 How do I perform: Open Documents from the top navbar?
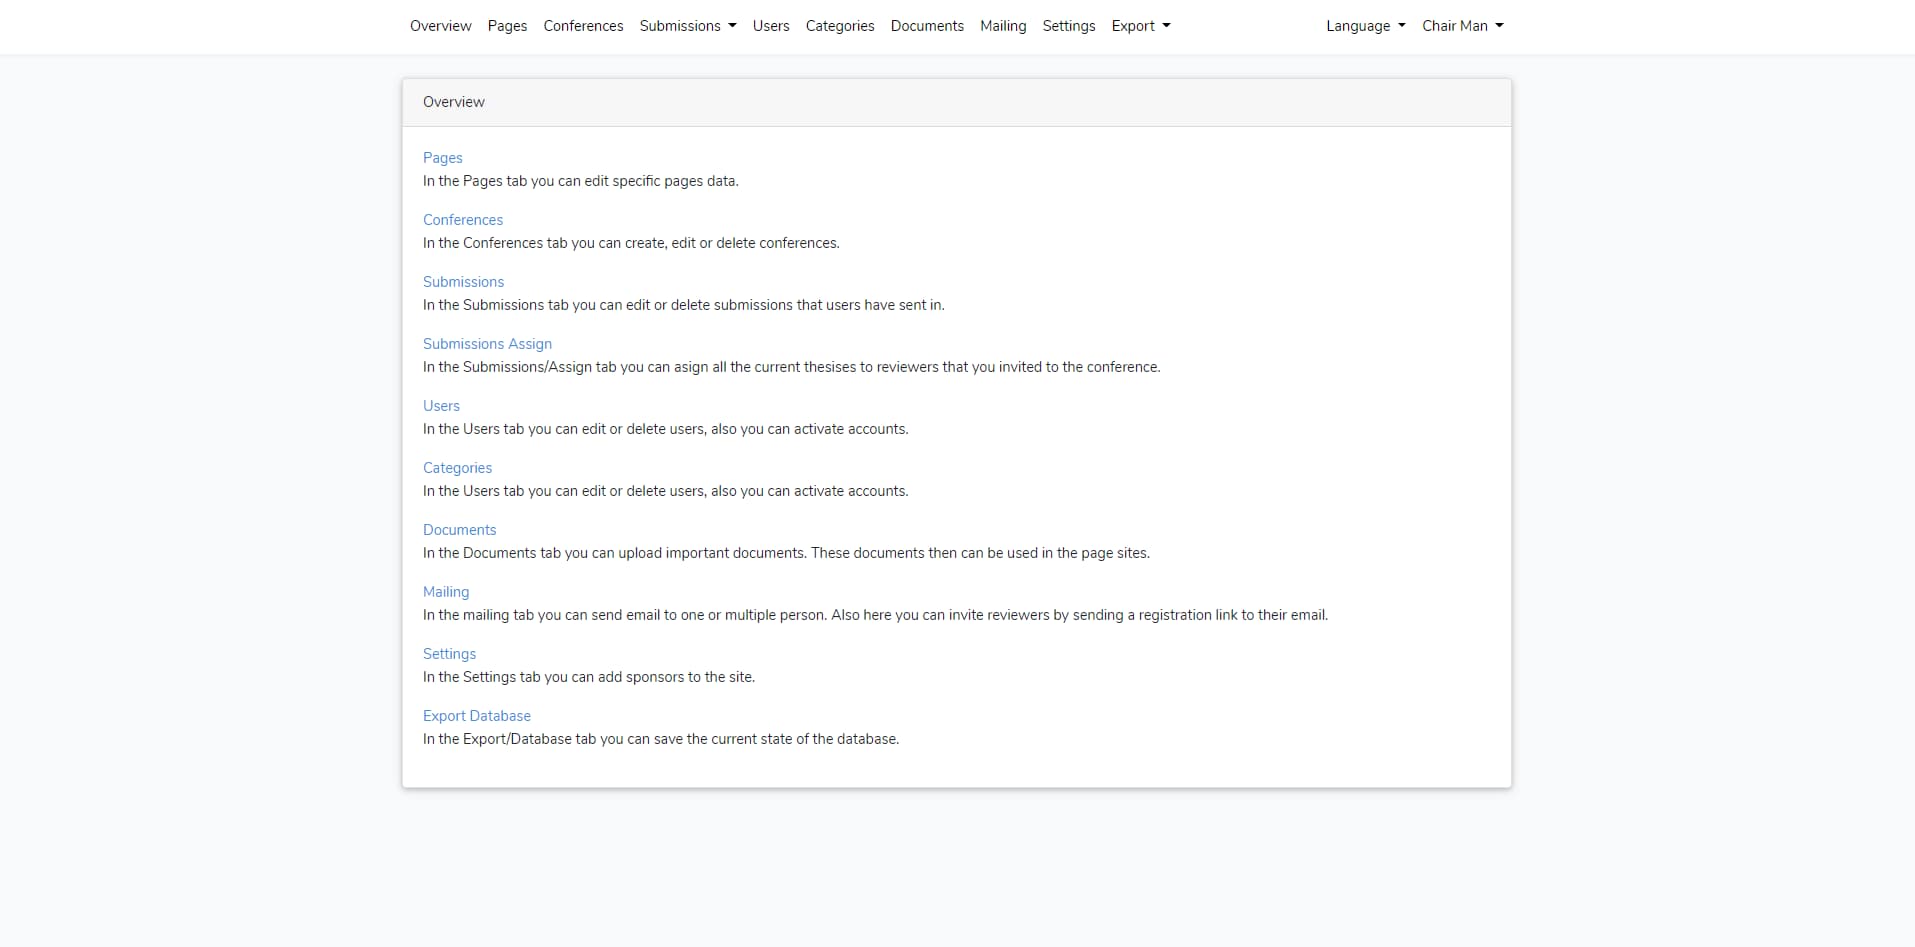[x=927, y=26]
